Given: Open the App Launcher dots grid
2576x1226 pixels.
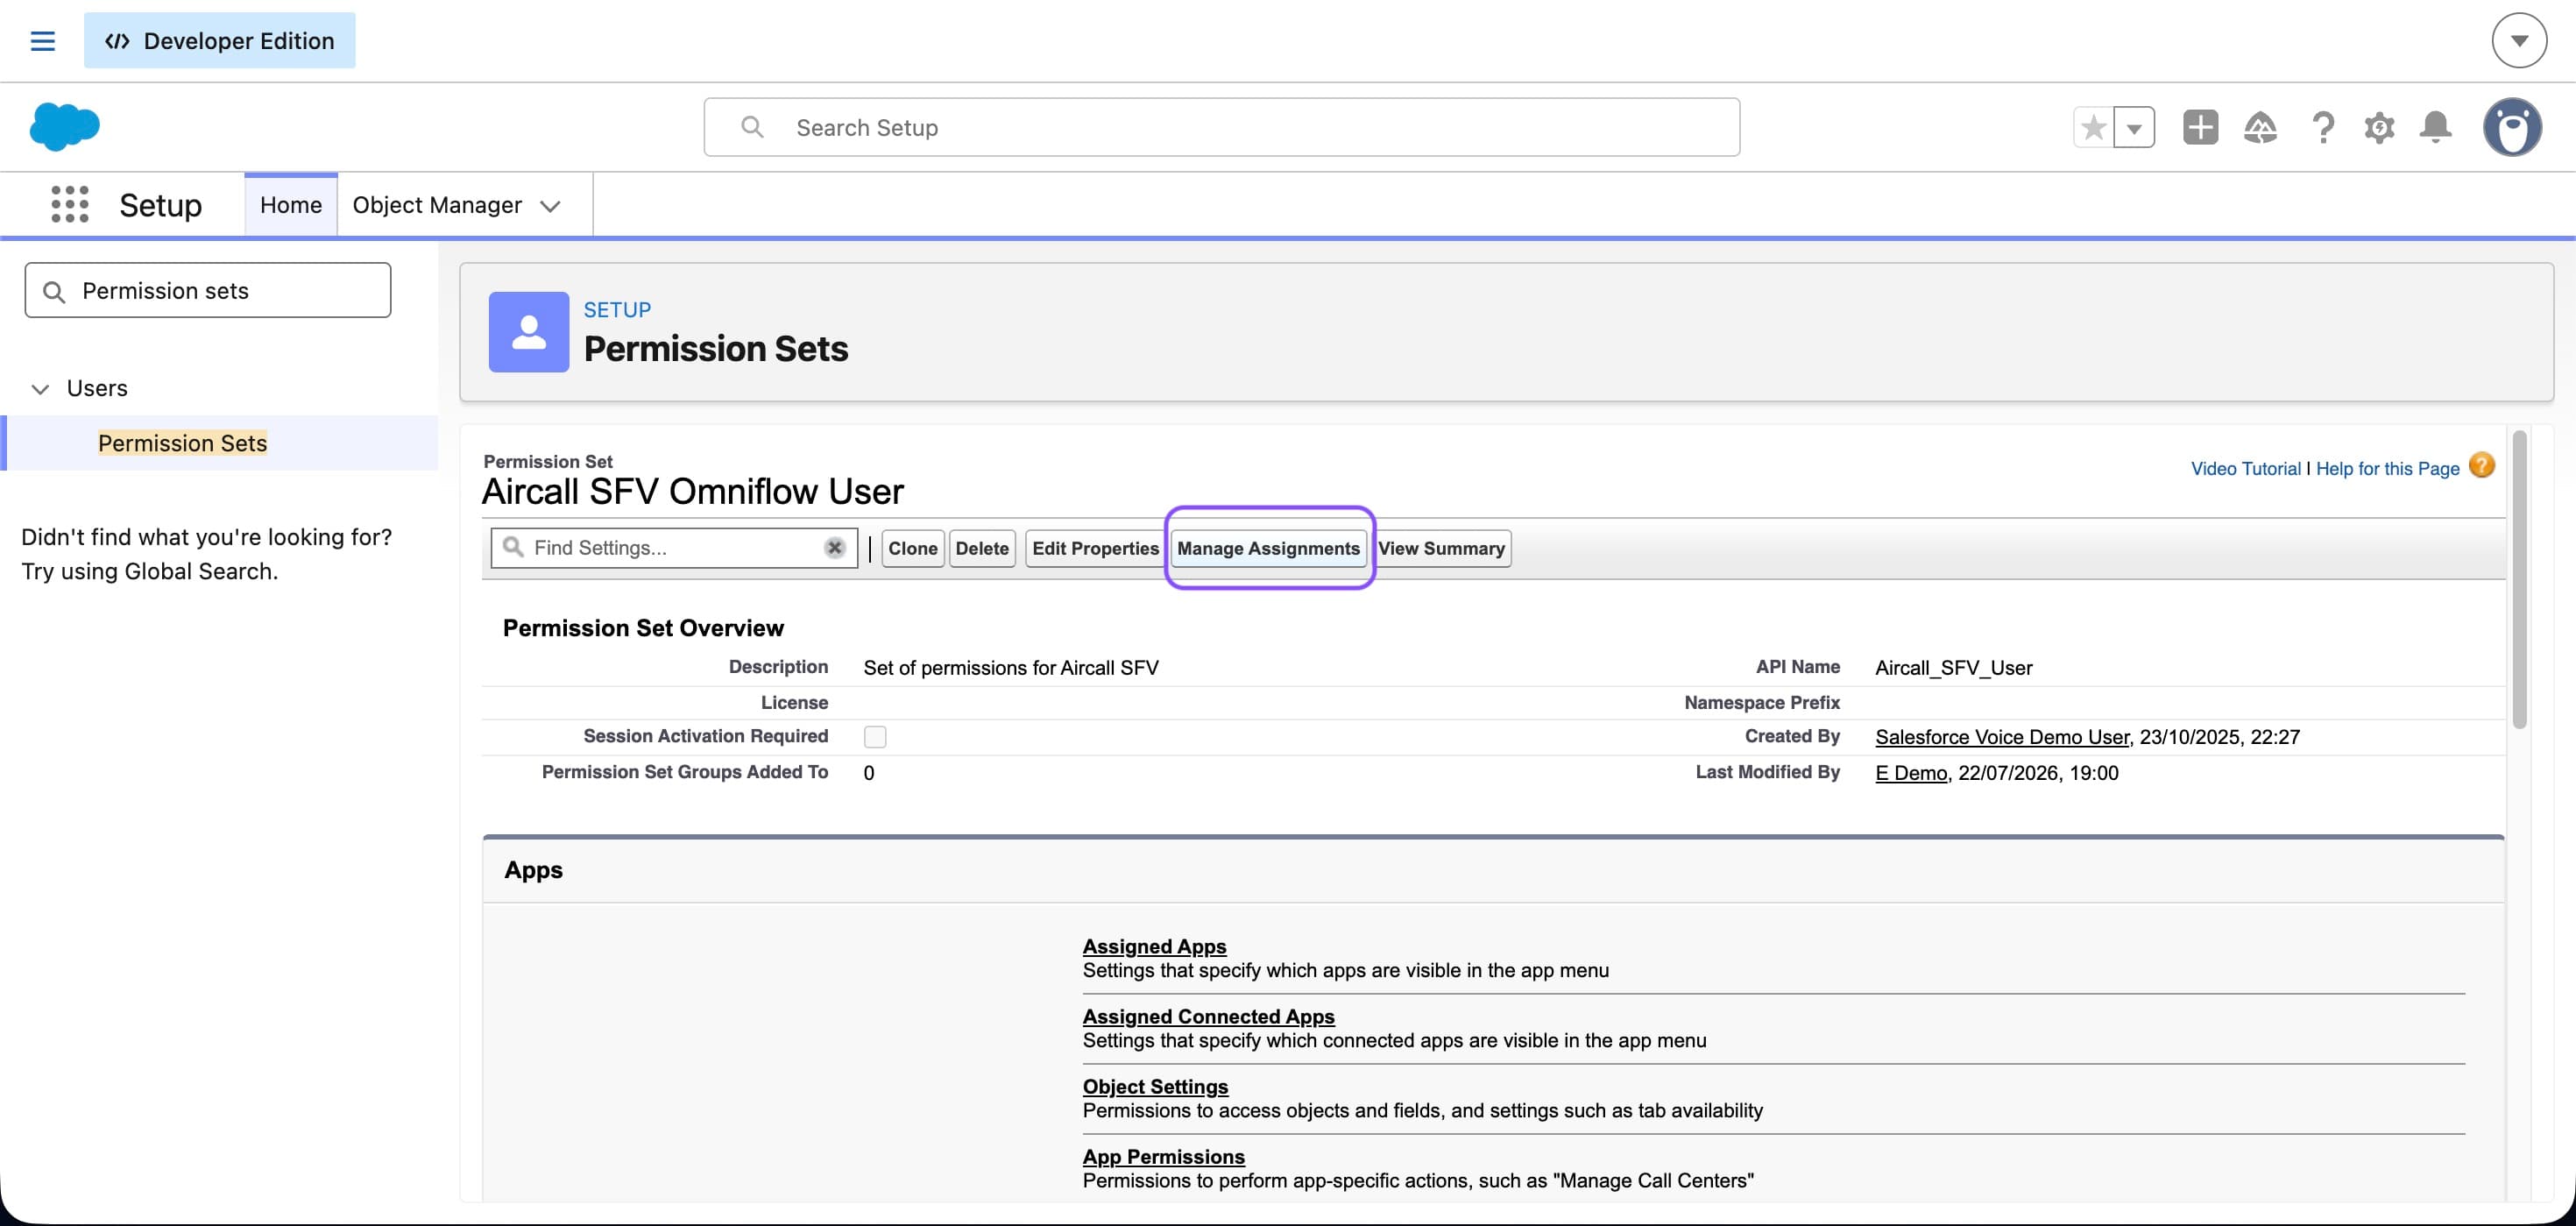Looking at the screenshot, I should pyautogui.click(x=70, y=204).
